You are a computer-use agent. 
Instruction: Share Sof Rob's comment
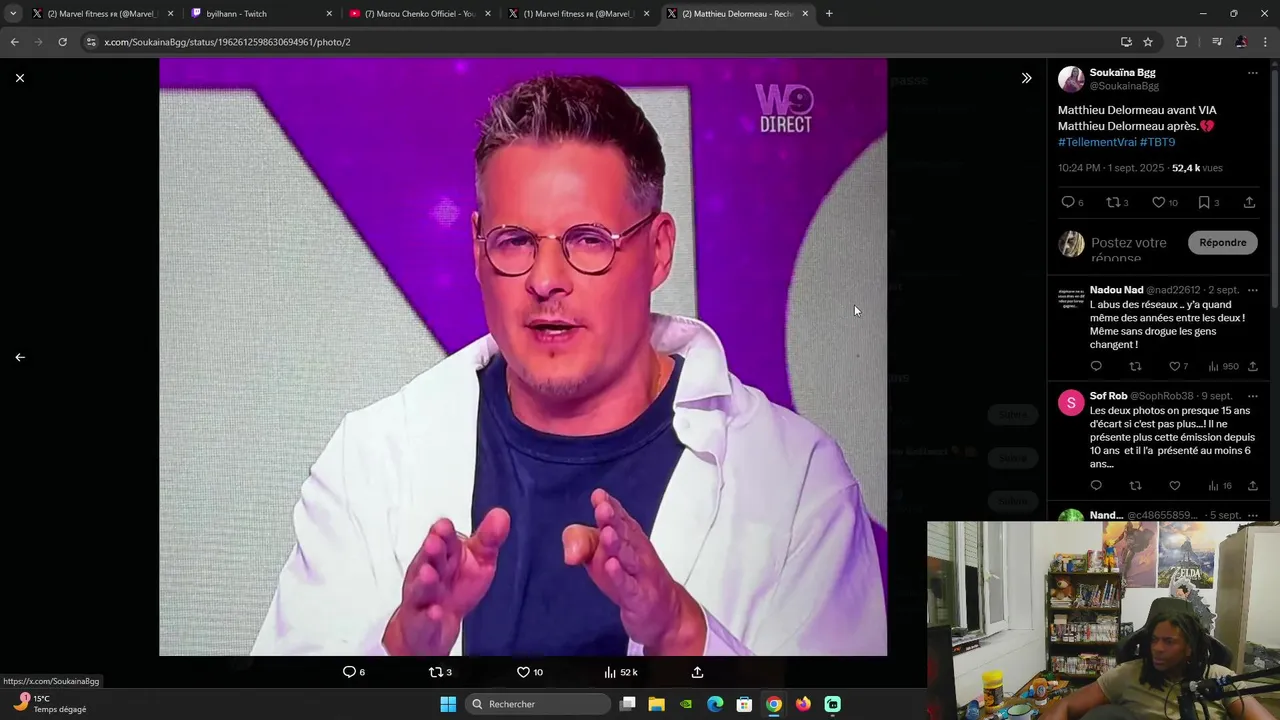point(1252,486)
